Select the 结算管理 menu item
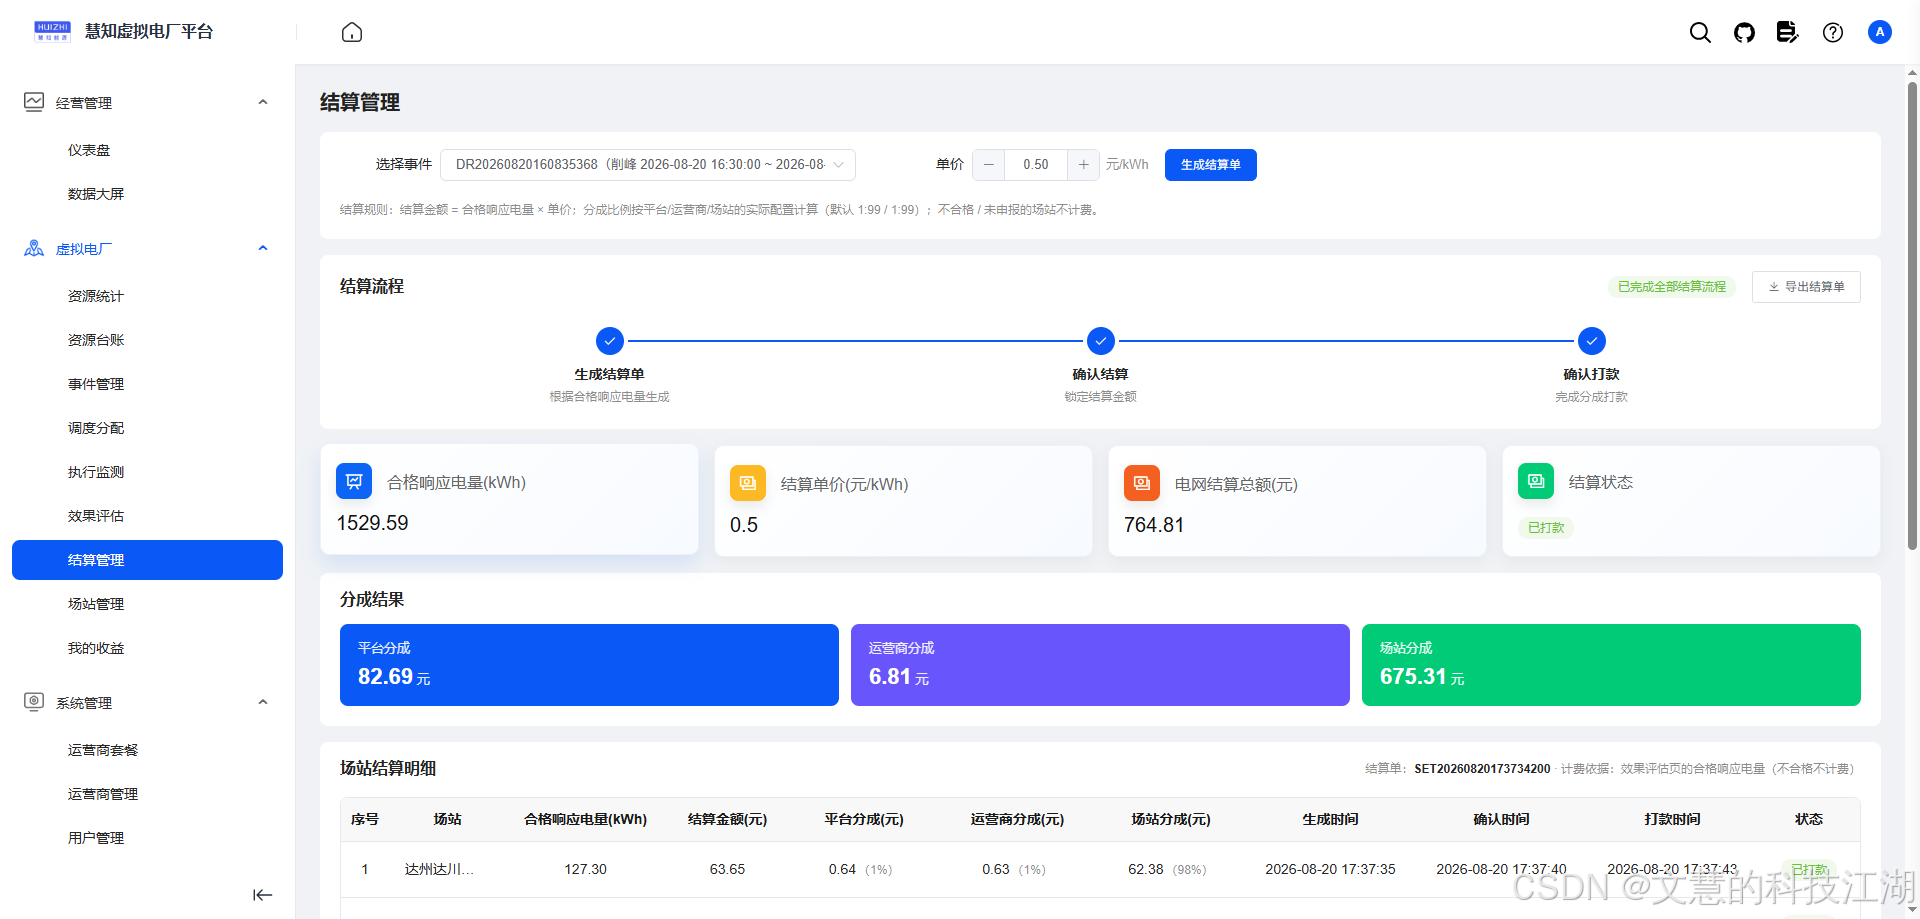Viewport: 1920px width, 919px height. [x=147, y=560]
